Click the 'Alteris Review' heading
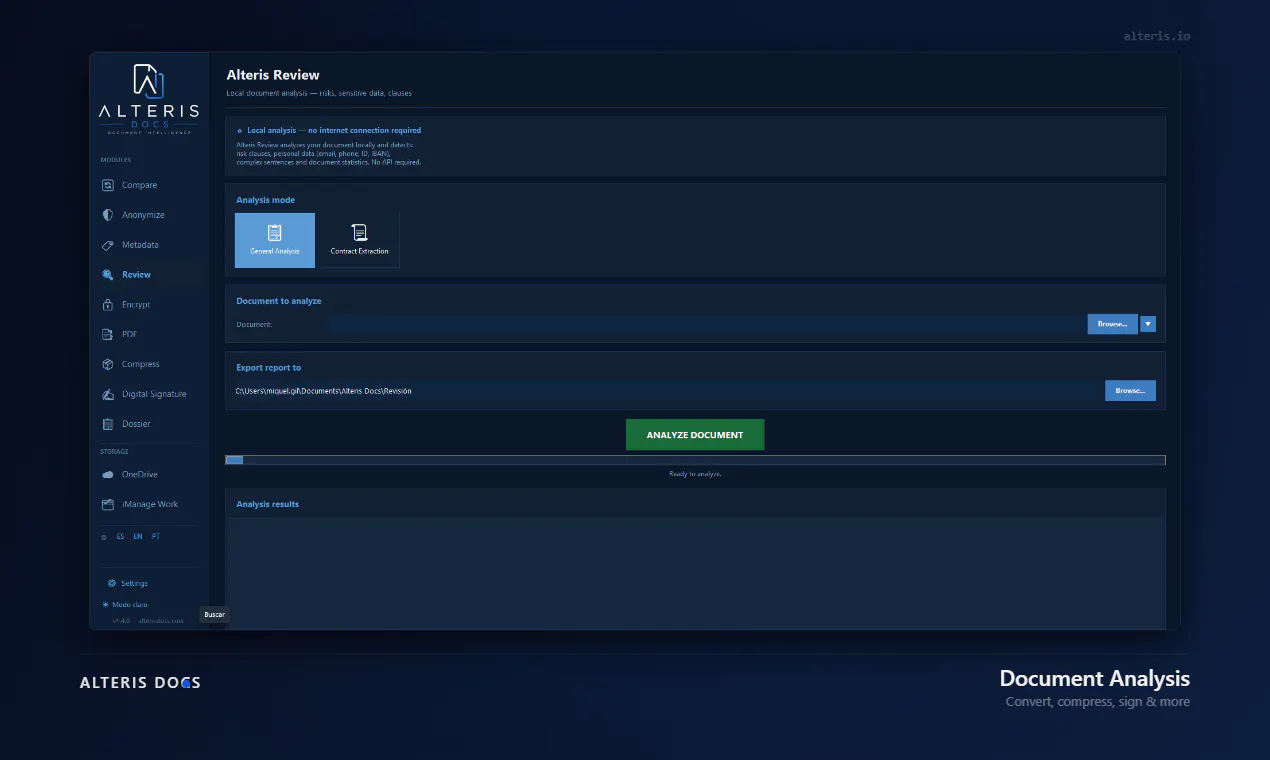 coord(273,75)
